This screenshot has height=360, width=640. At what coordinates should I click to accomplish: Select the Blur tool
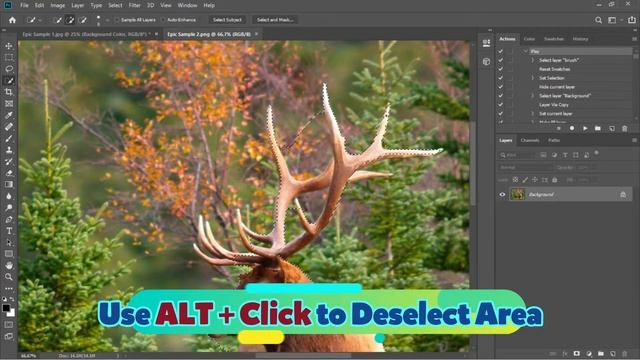9,196
